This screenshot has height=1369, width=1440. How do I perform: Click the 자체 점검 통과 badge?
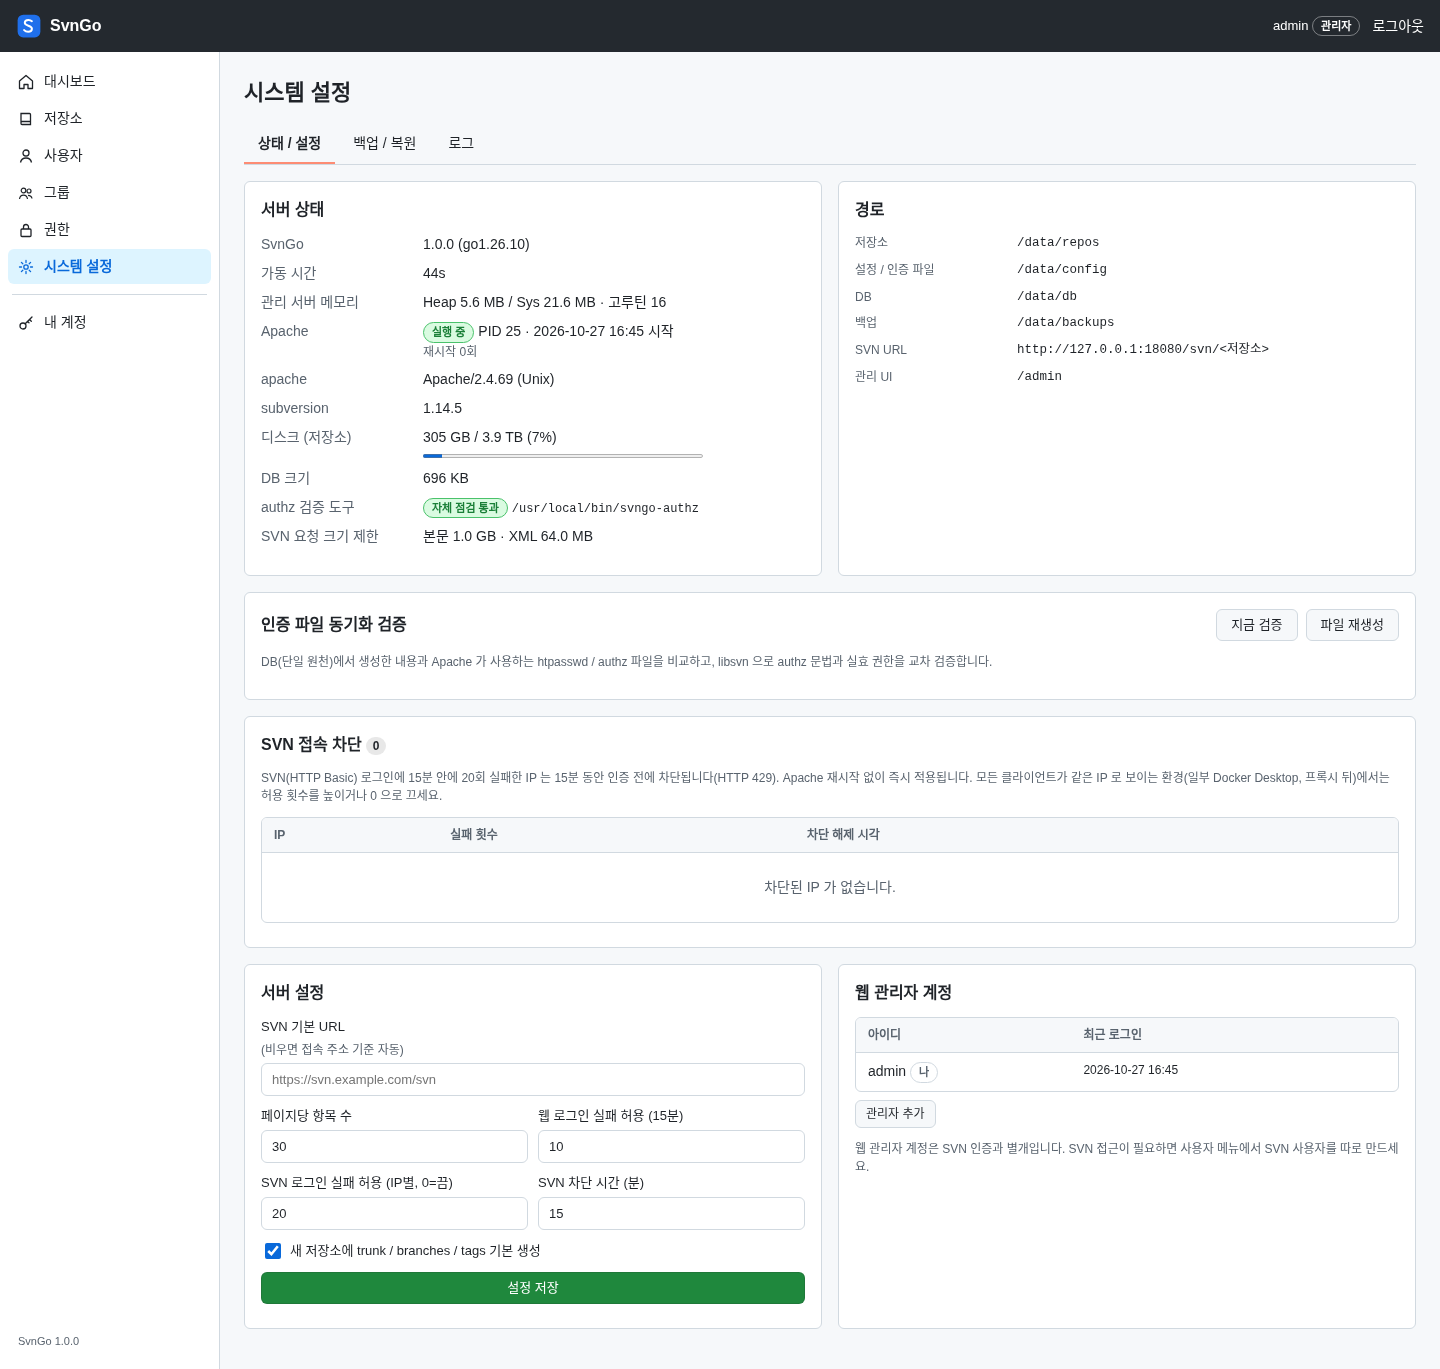coord(465,508)
